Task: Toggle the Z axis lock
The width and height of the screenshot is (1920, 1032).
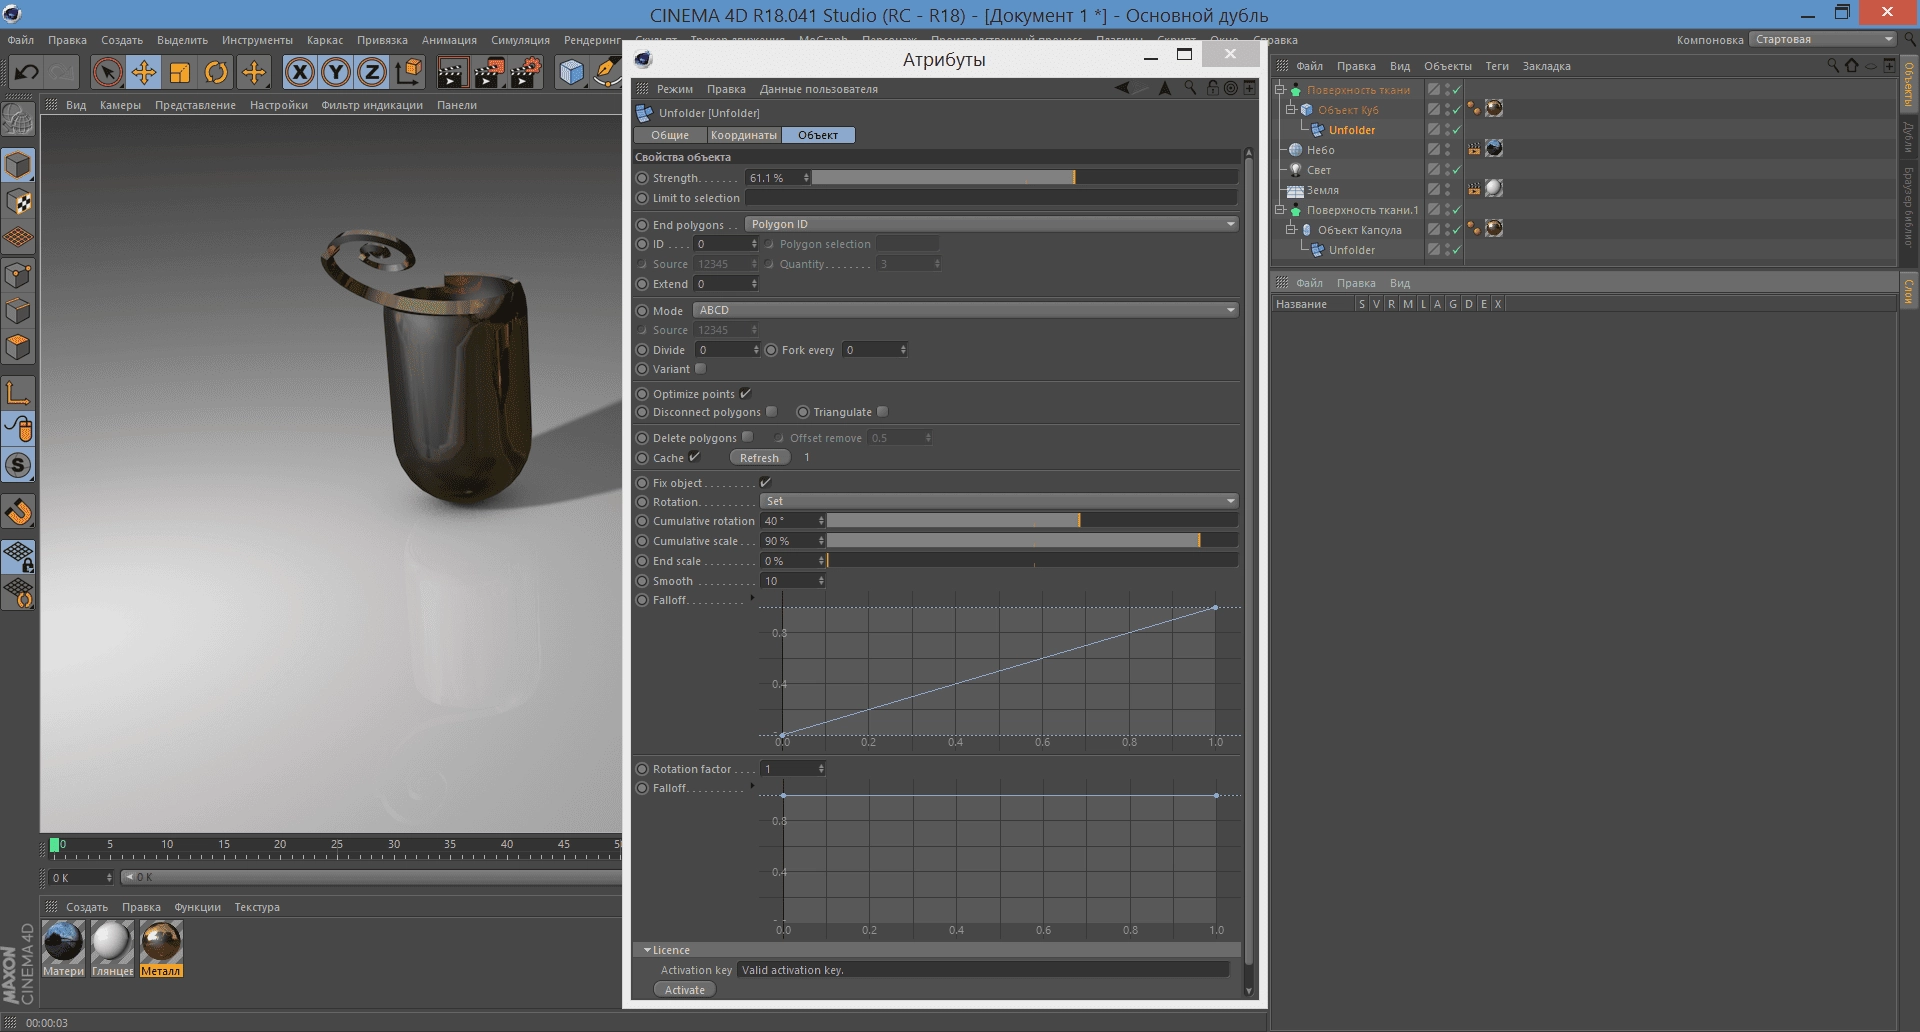Action: point(372,72)
